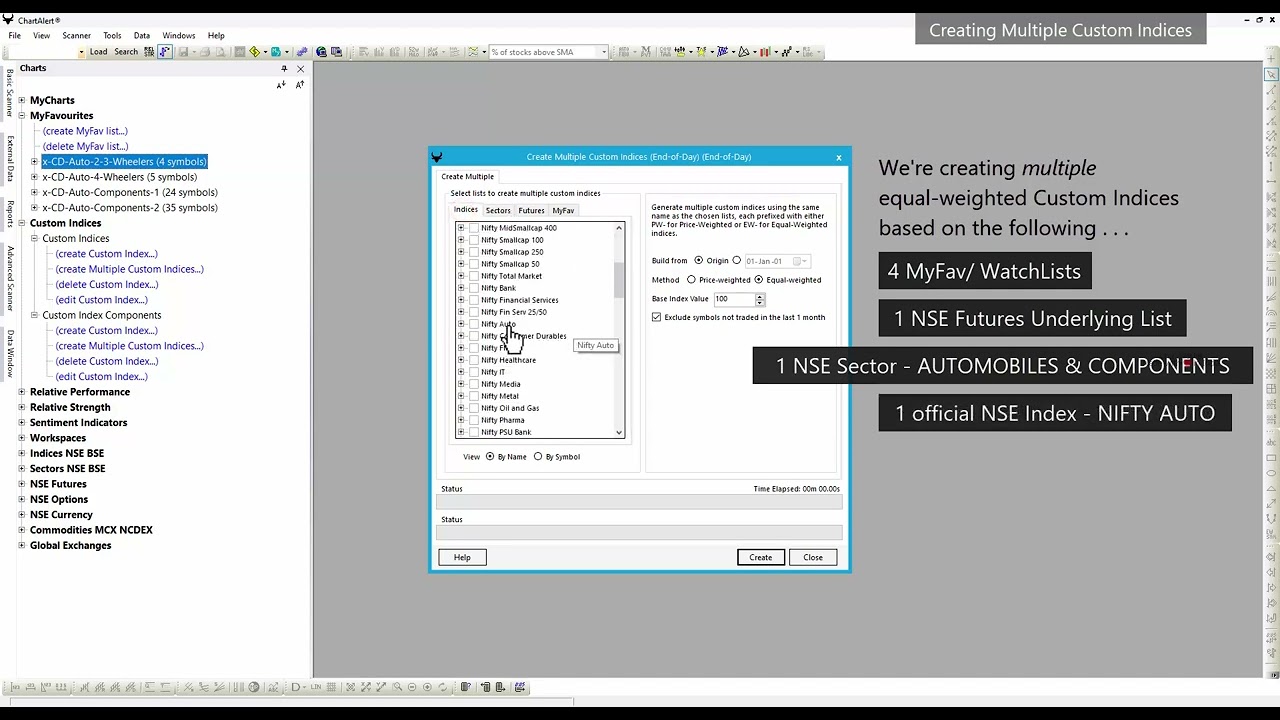Select the Origin radio button
The width and height of the screenshot is (1280, 720).
click(x=698, y=261)
